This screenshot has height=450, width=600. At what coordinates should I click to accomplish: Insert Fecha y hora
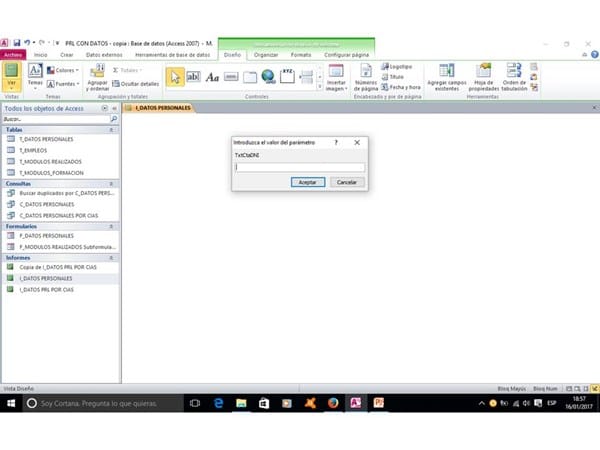401,87
